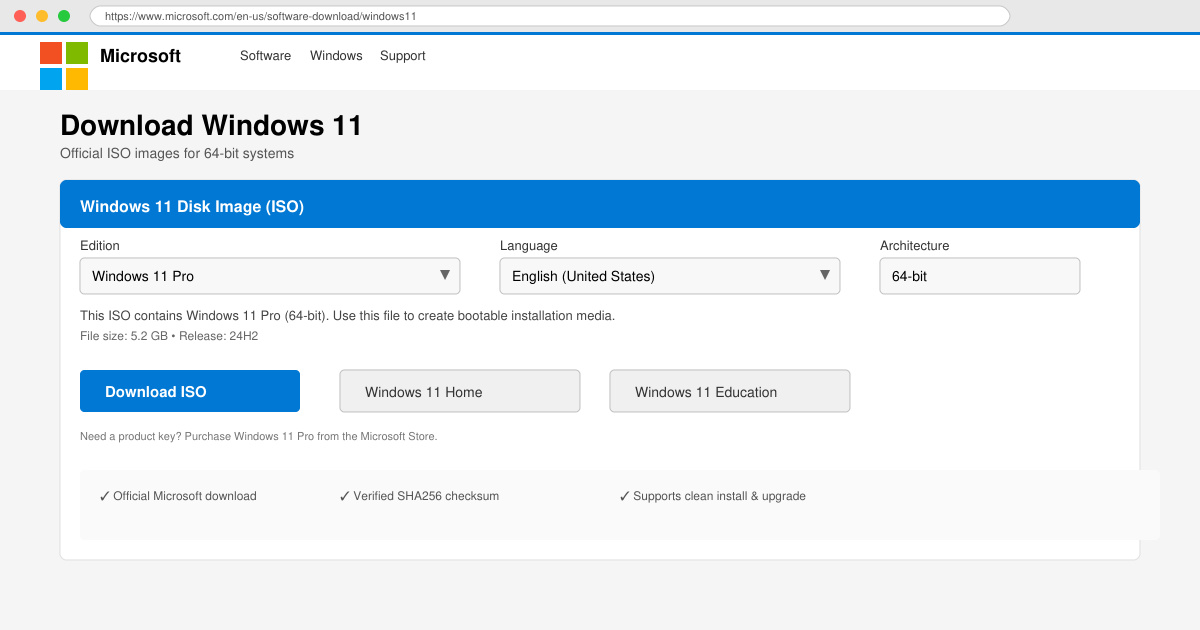Click the Architecture label
The height and width of the screenshot is (630, 1200).
[x=915, y=246]
